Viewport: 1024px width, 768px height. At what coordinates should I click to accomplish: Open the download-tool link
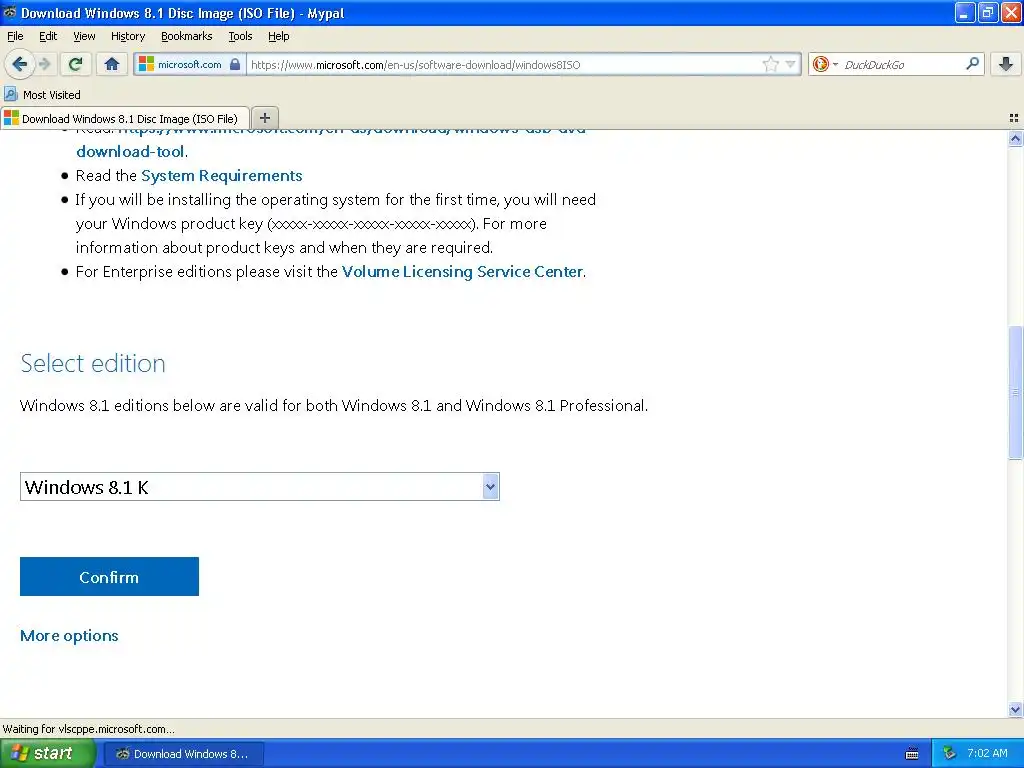tap(130, 152)
